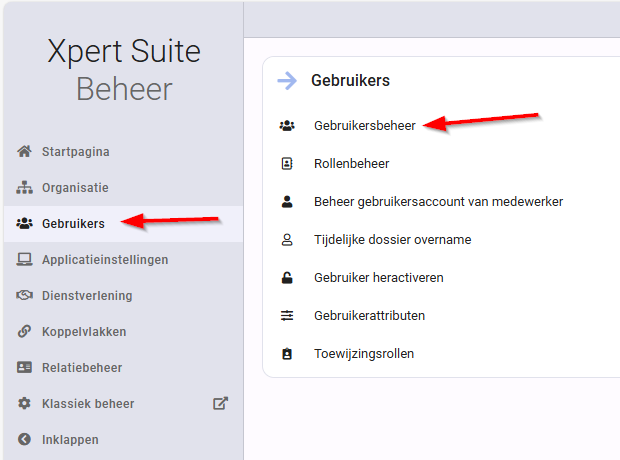Click the Dienstverlening handshake icon

pyautogui.click(x=25, y=295)
